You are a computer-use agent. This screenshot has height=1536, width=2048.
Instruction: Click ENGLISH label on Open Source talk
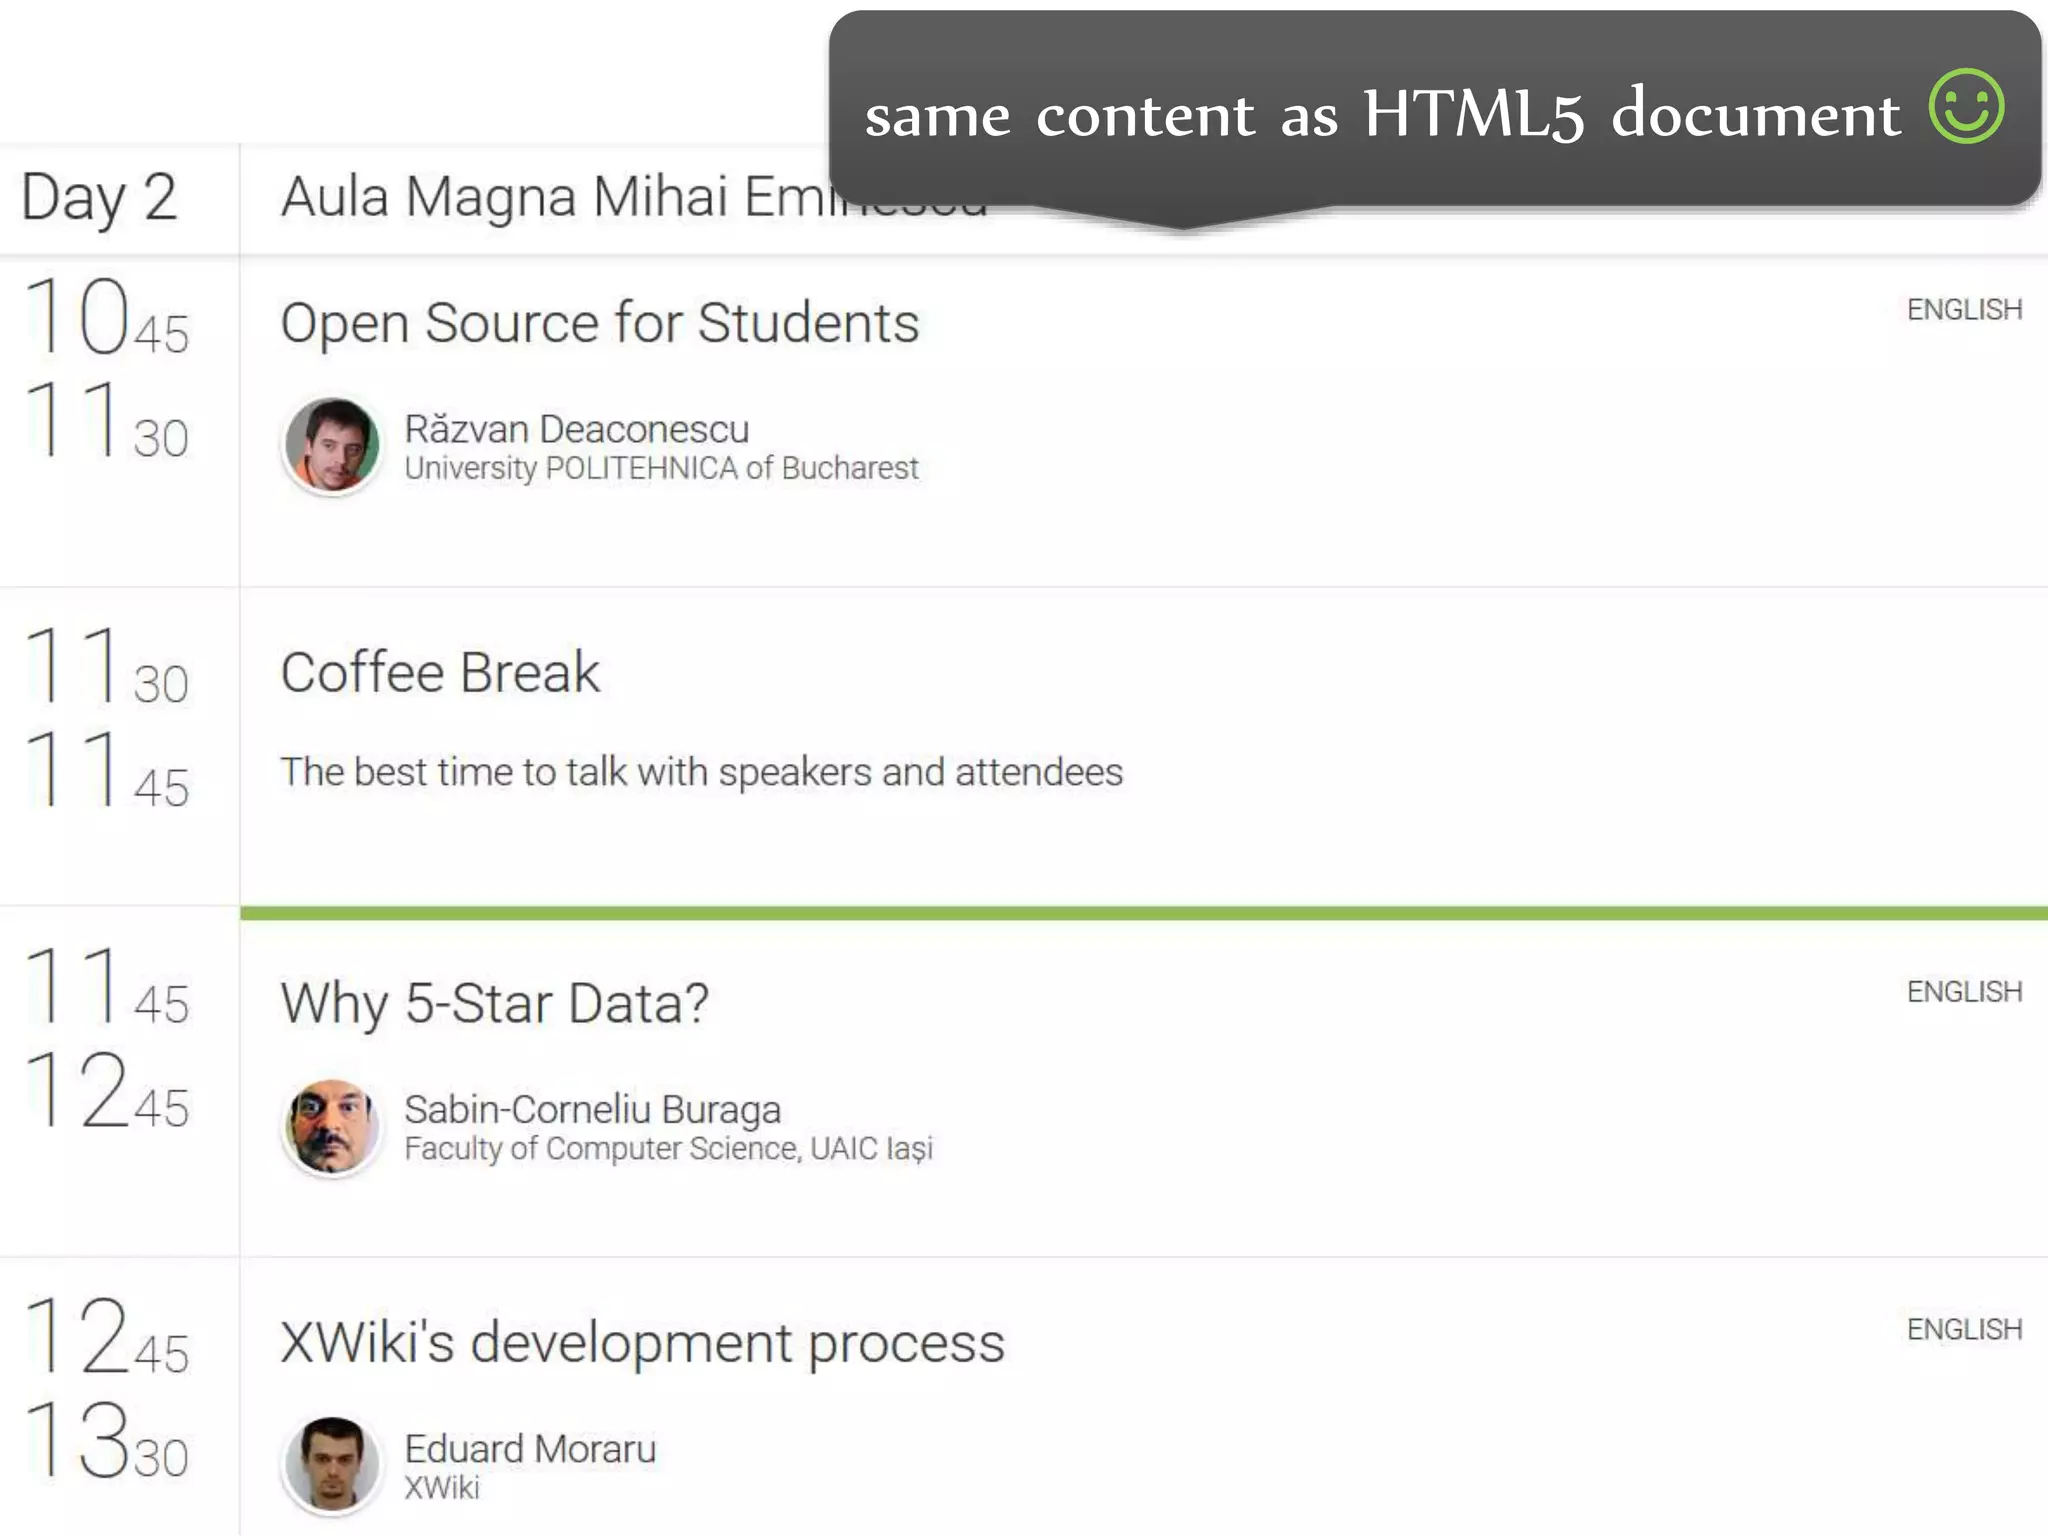(x=1964, y=310)
